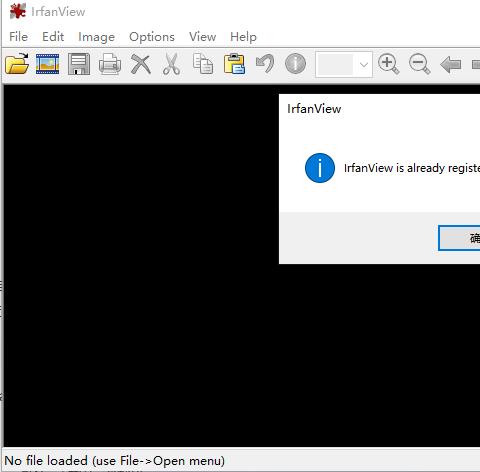Open the Options menu
This screenshot has width=480, height=472.
coord(152,37)
